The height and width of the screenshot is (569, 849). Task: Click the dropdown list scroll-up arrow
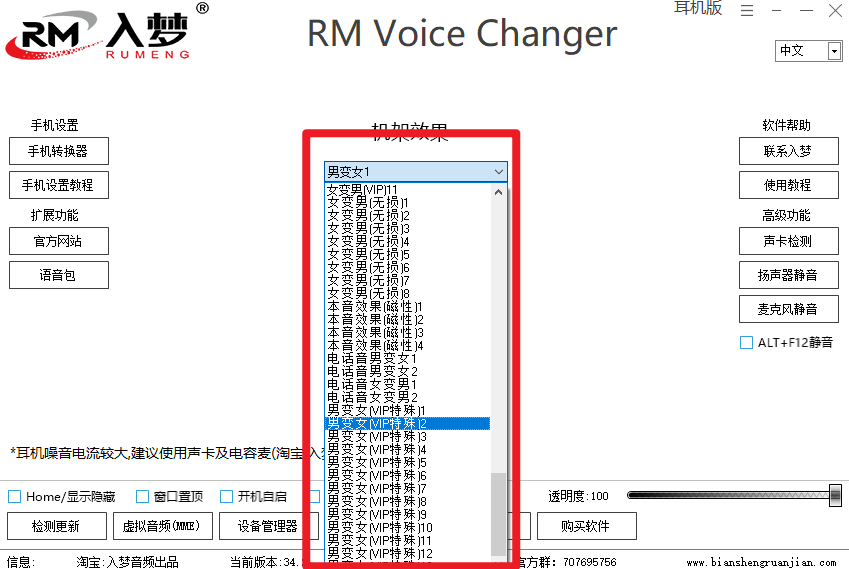pos(498,192)
